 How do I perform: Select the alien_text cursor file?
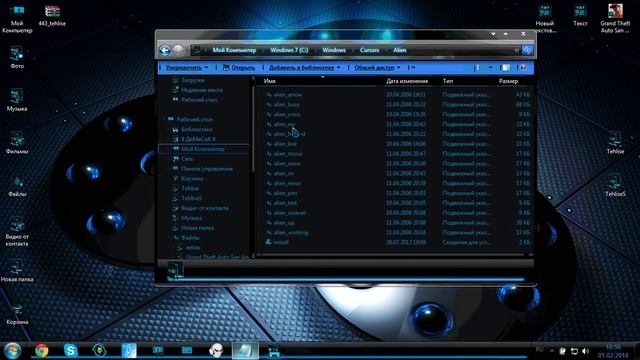(x=282, y=203)
